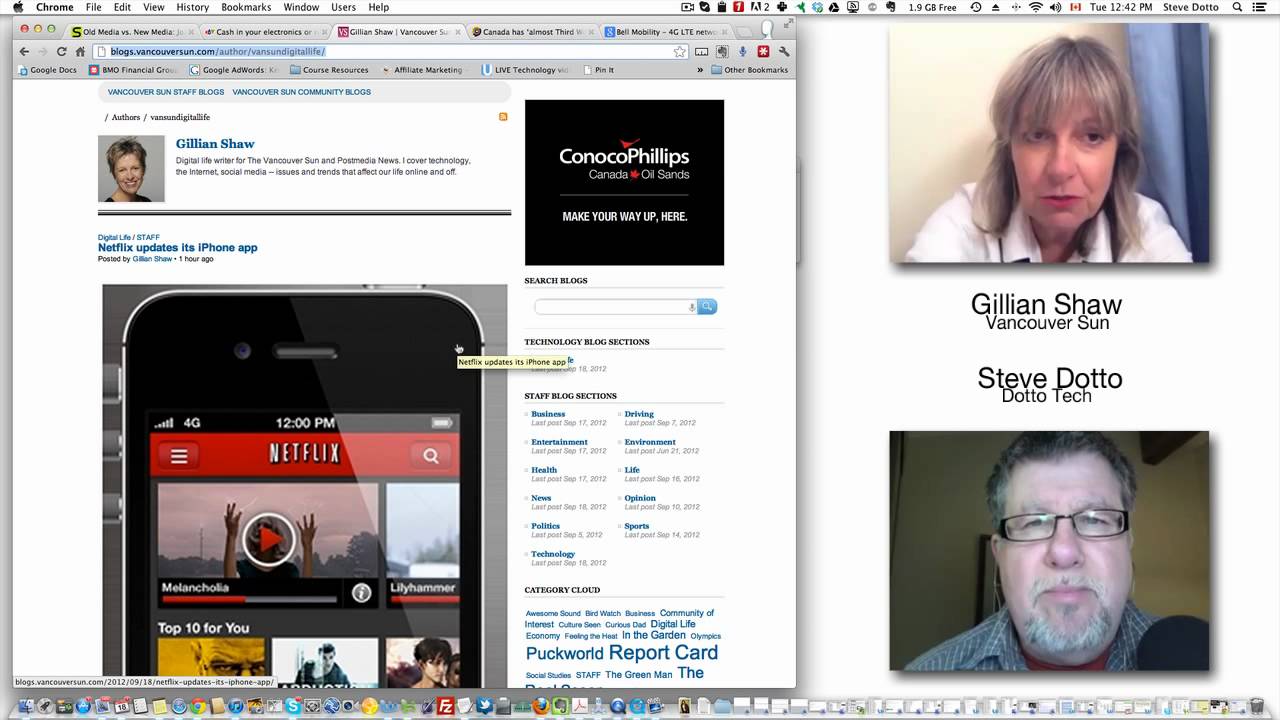Viewport: 1280px width, 720px height.
Task: Click the microphone extension icon in toolbar
Action: [742, 51]
